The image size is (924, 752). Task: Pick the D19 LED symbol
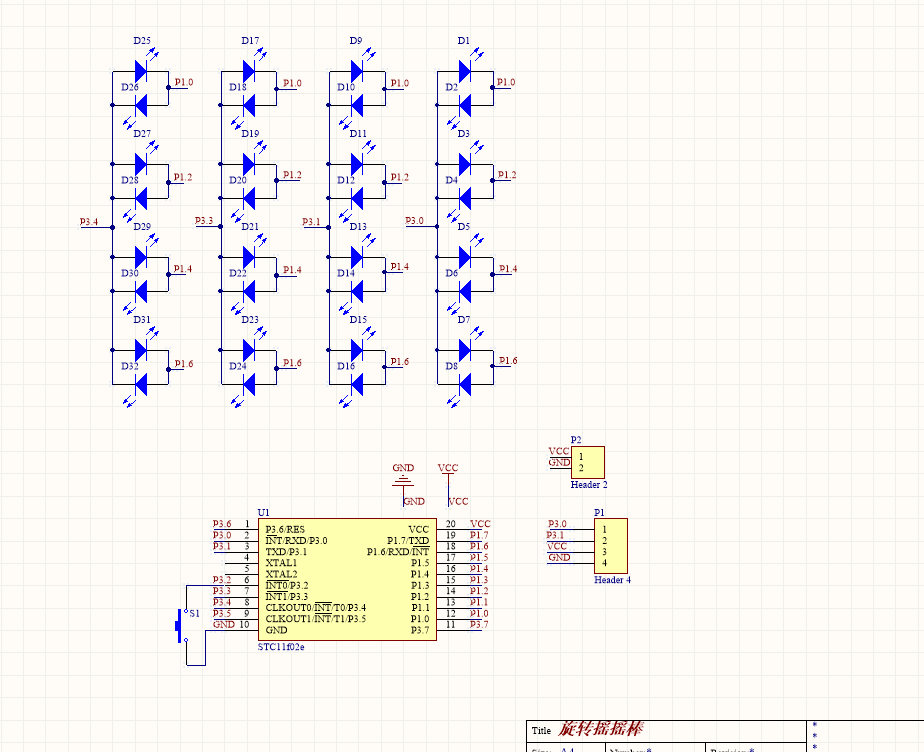[249, 164]
